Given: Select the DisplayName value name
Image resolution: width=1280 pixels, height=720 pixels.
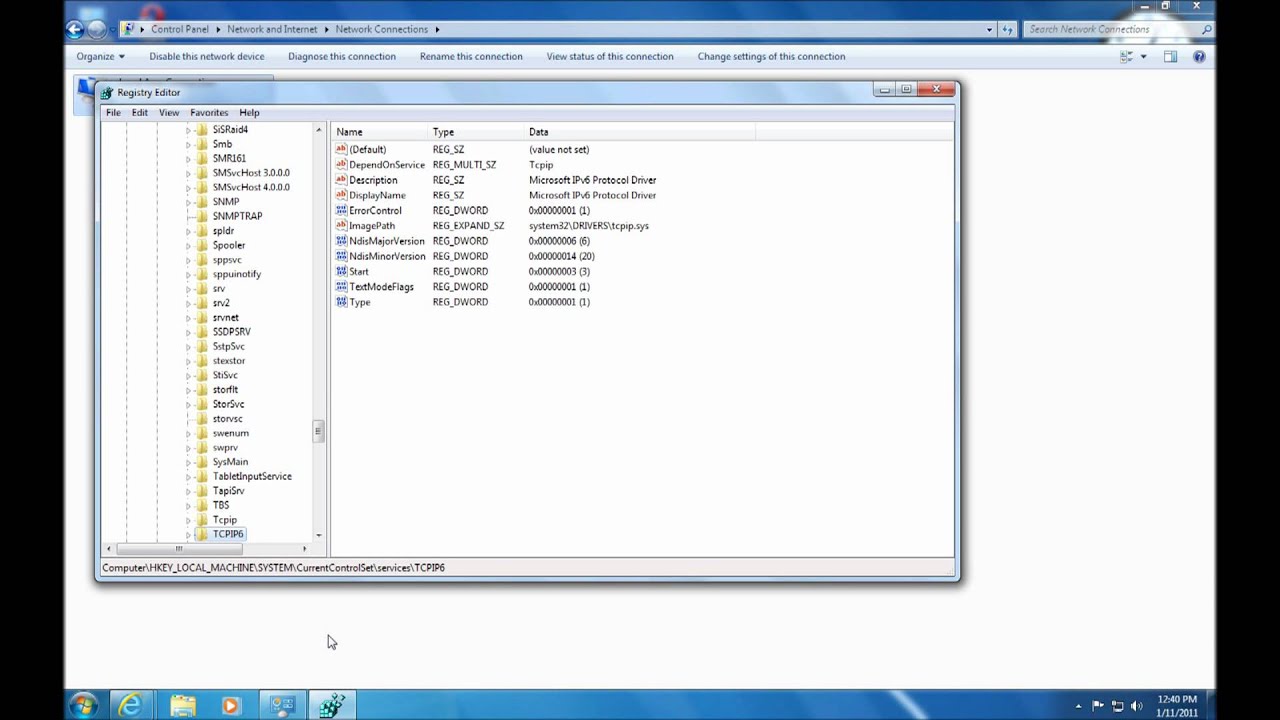Looking at the screenshot, I should coord(377,195).
